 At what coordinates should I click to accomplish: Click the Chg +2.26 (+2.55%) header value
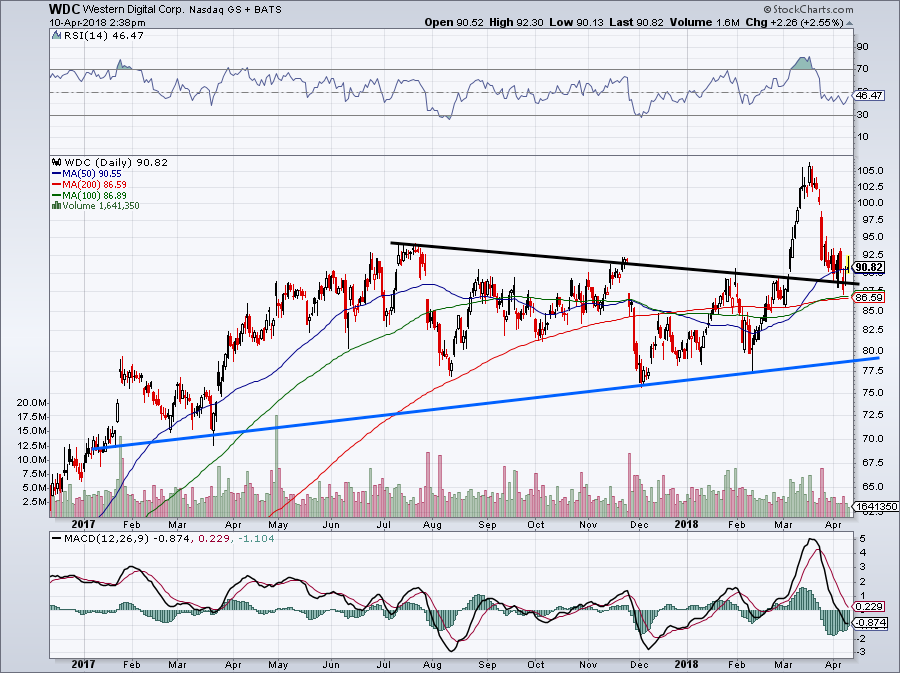pos(794,22)
